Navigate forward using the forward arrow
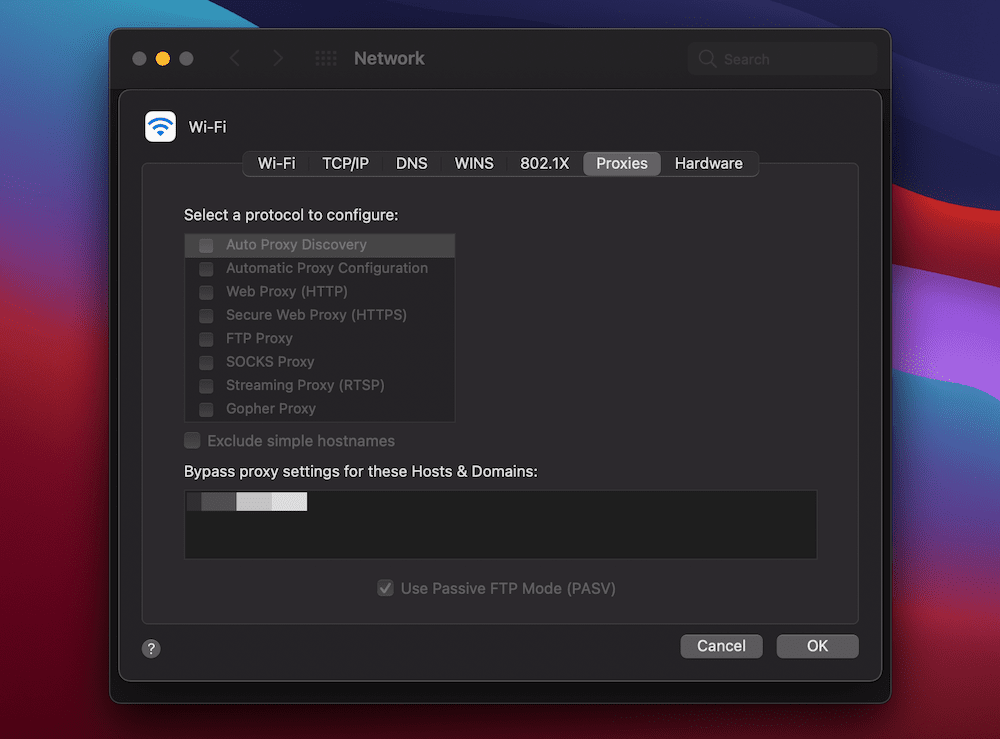Image resolution: width=1000 pixels, height=739 pixels. [278, 58]
